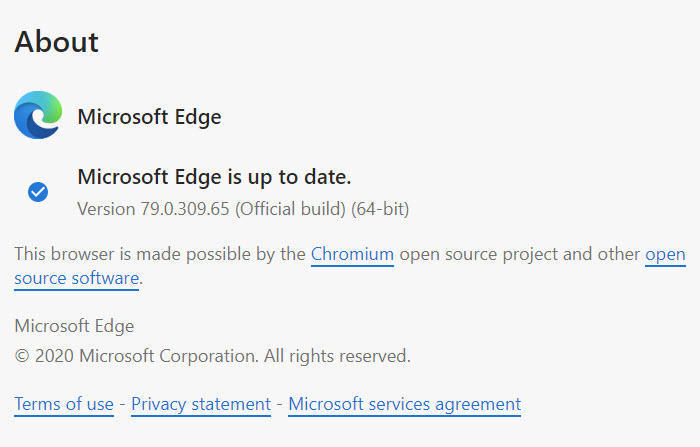Open the Terms of use link

[64, 404]
